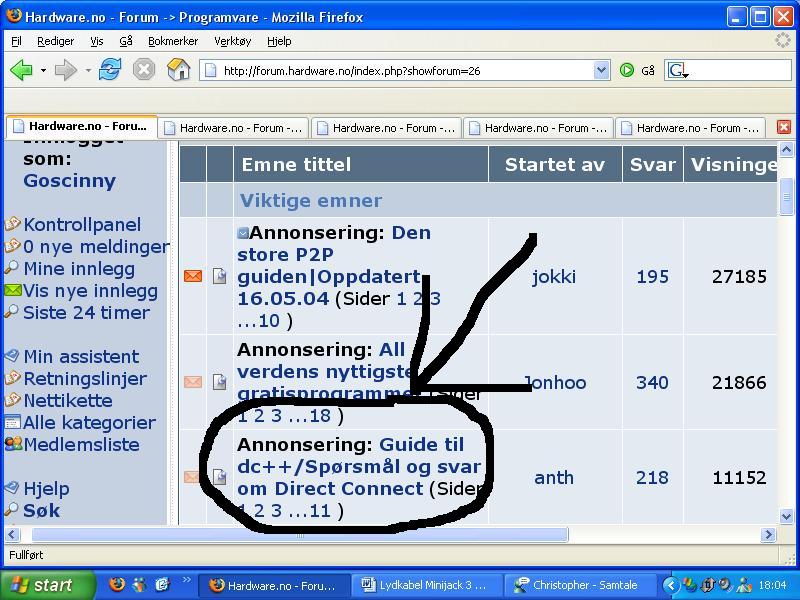Viewport: 800px width, 600px height.
Task: Open anth's profile link
Action: 554,478
